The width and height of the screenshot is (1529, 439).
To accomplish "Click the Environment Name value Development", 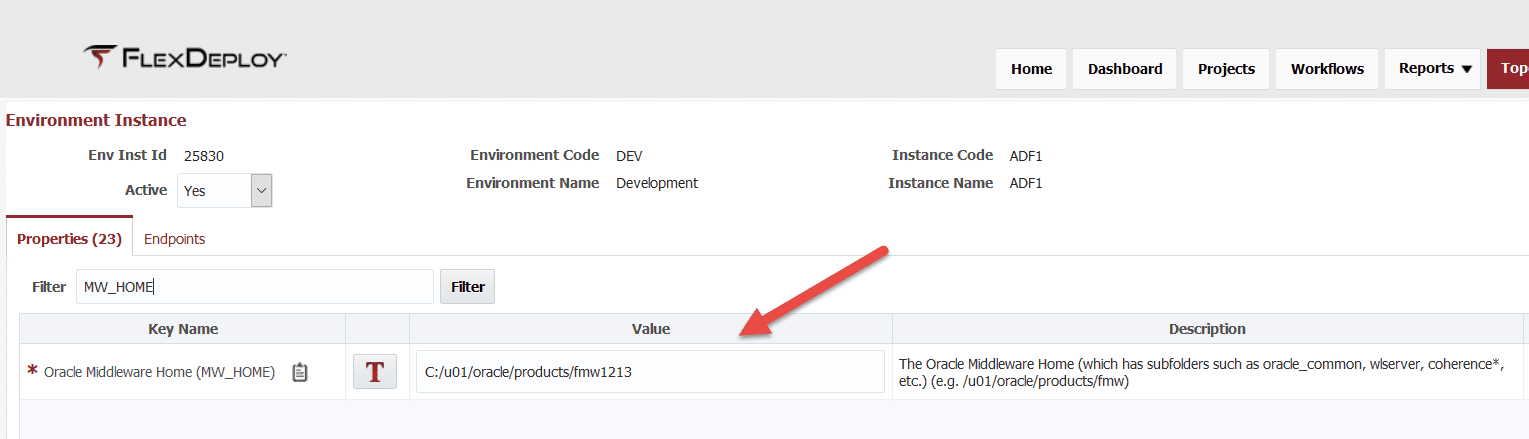I will 657,183.
